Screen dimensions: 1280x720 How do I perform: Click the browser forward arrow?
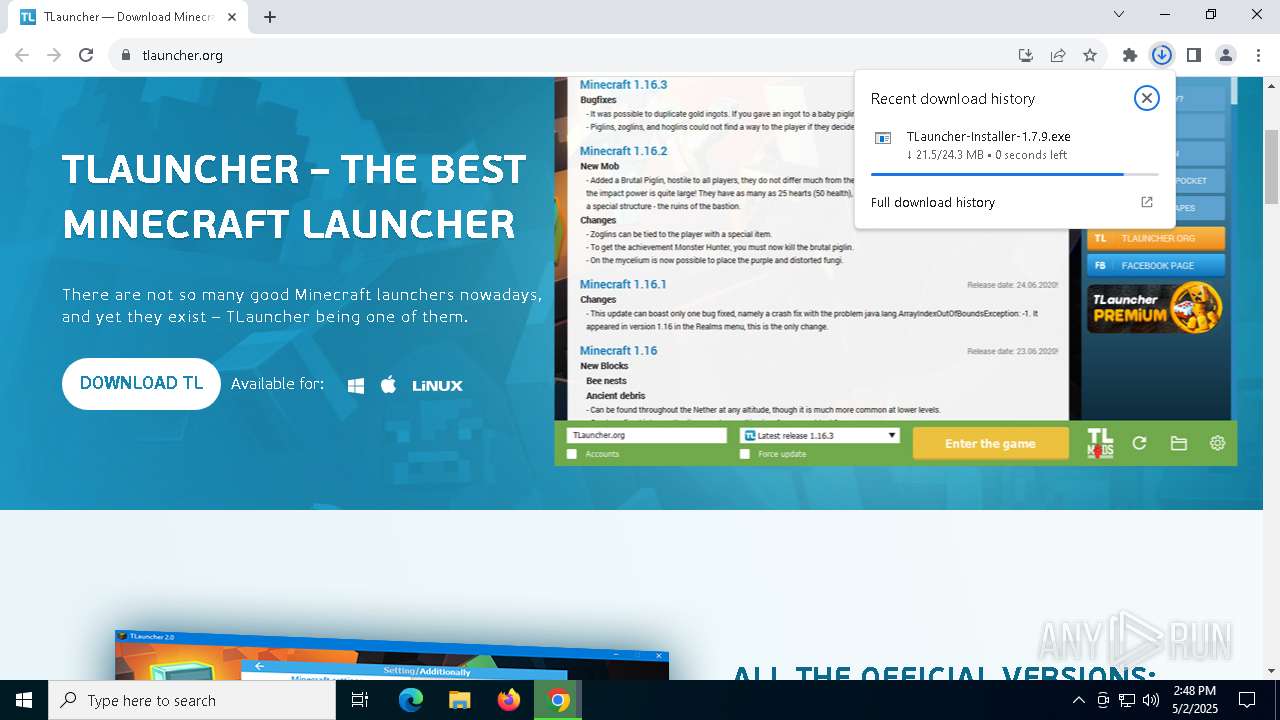(54, 55)
